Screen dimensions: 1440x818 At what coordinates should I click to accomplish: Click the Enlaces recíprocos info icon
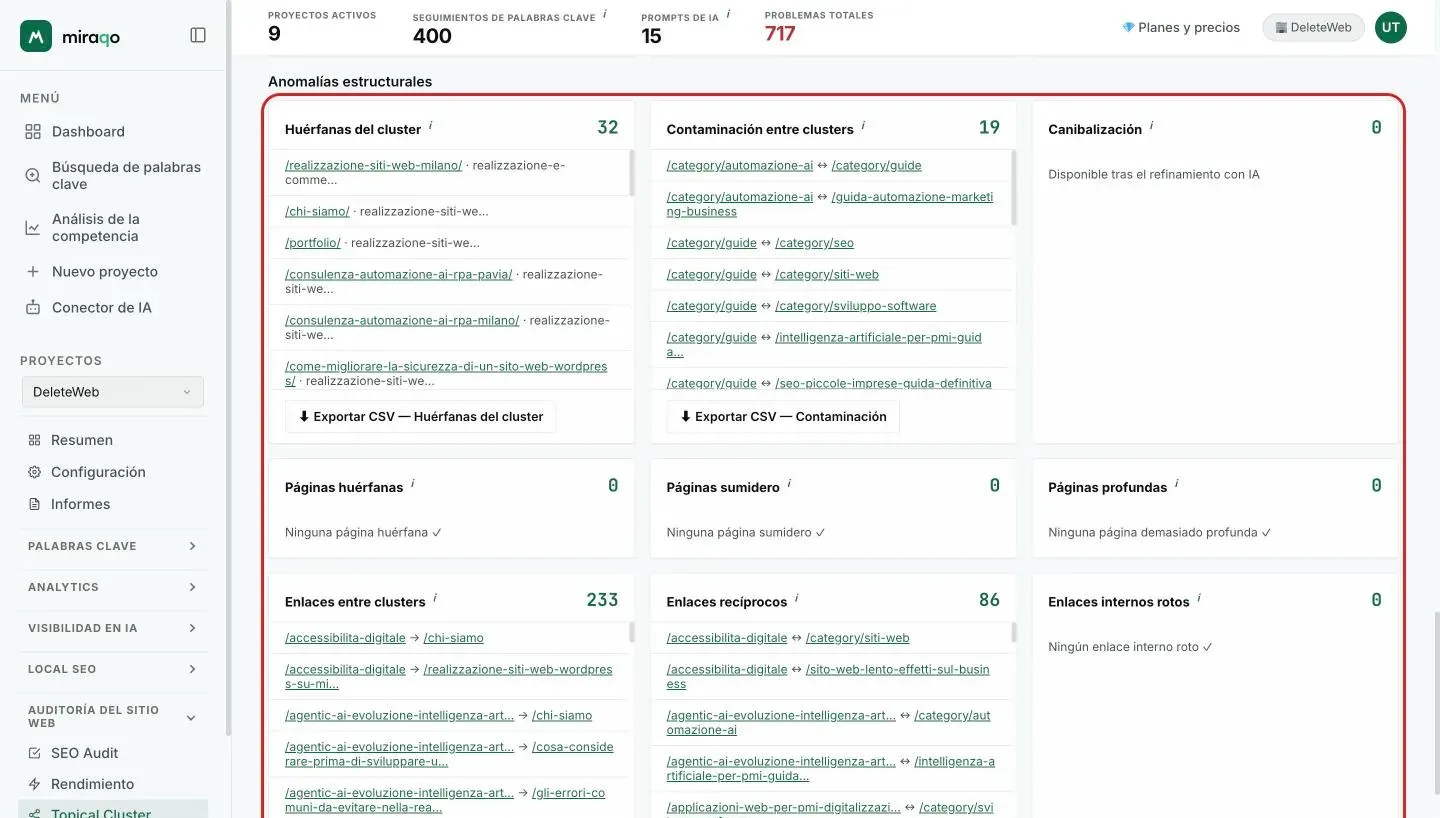coord(797,600)
